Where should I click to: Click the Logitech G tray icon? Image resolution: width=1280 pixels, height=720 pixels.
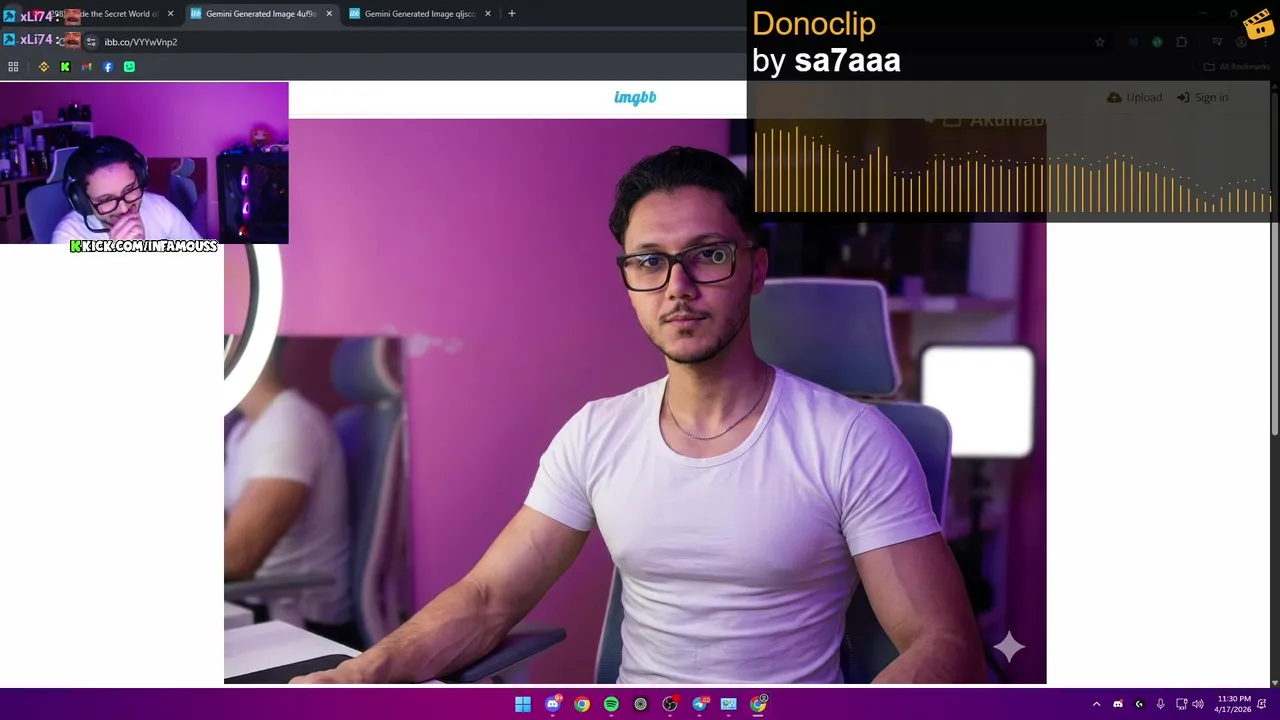point(1139,705)
